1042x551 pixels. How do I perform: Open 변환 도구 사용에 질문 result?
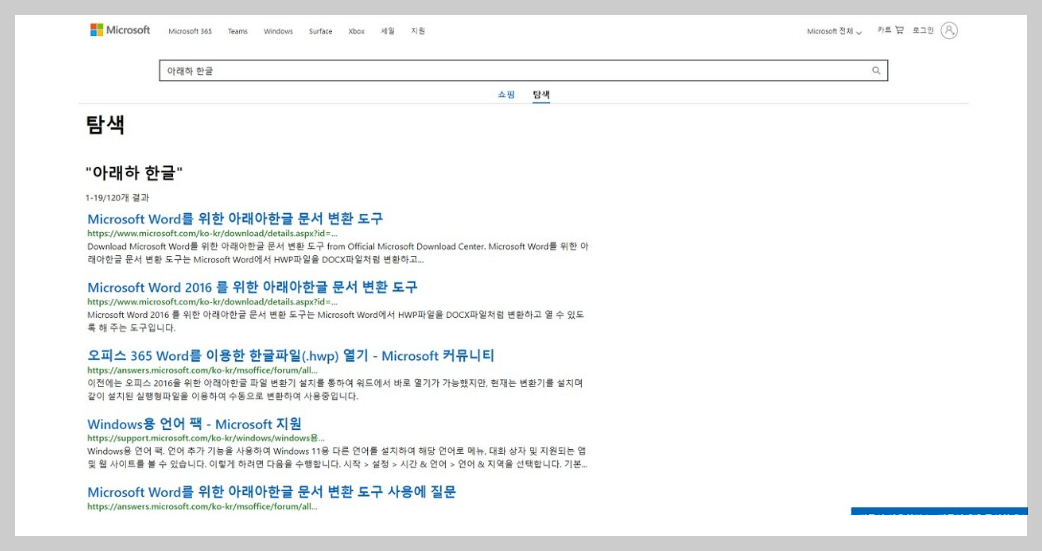tap(272, 492)
